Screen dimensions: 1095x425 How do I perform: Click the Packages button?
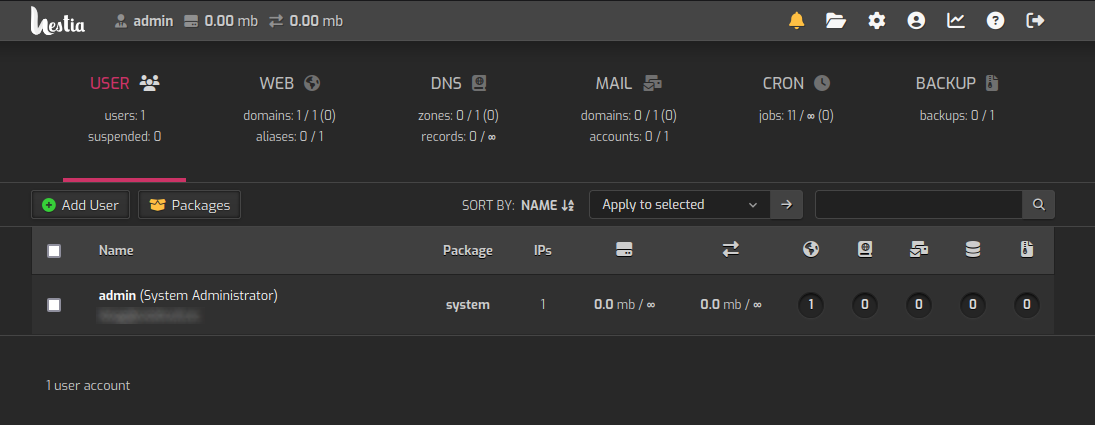click(189, 205)
